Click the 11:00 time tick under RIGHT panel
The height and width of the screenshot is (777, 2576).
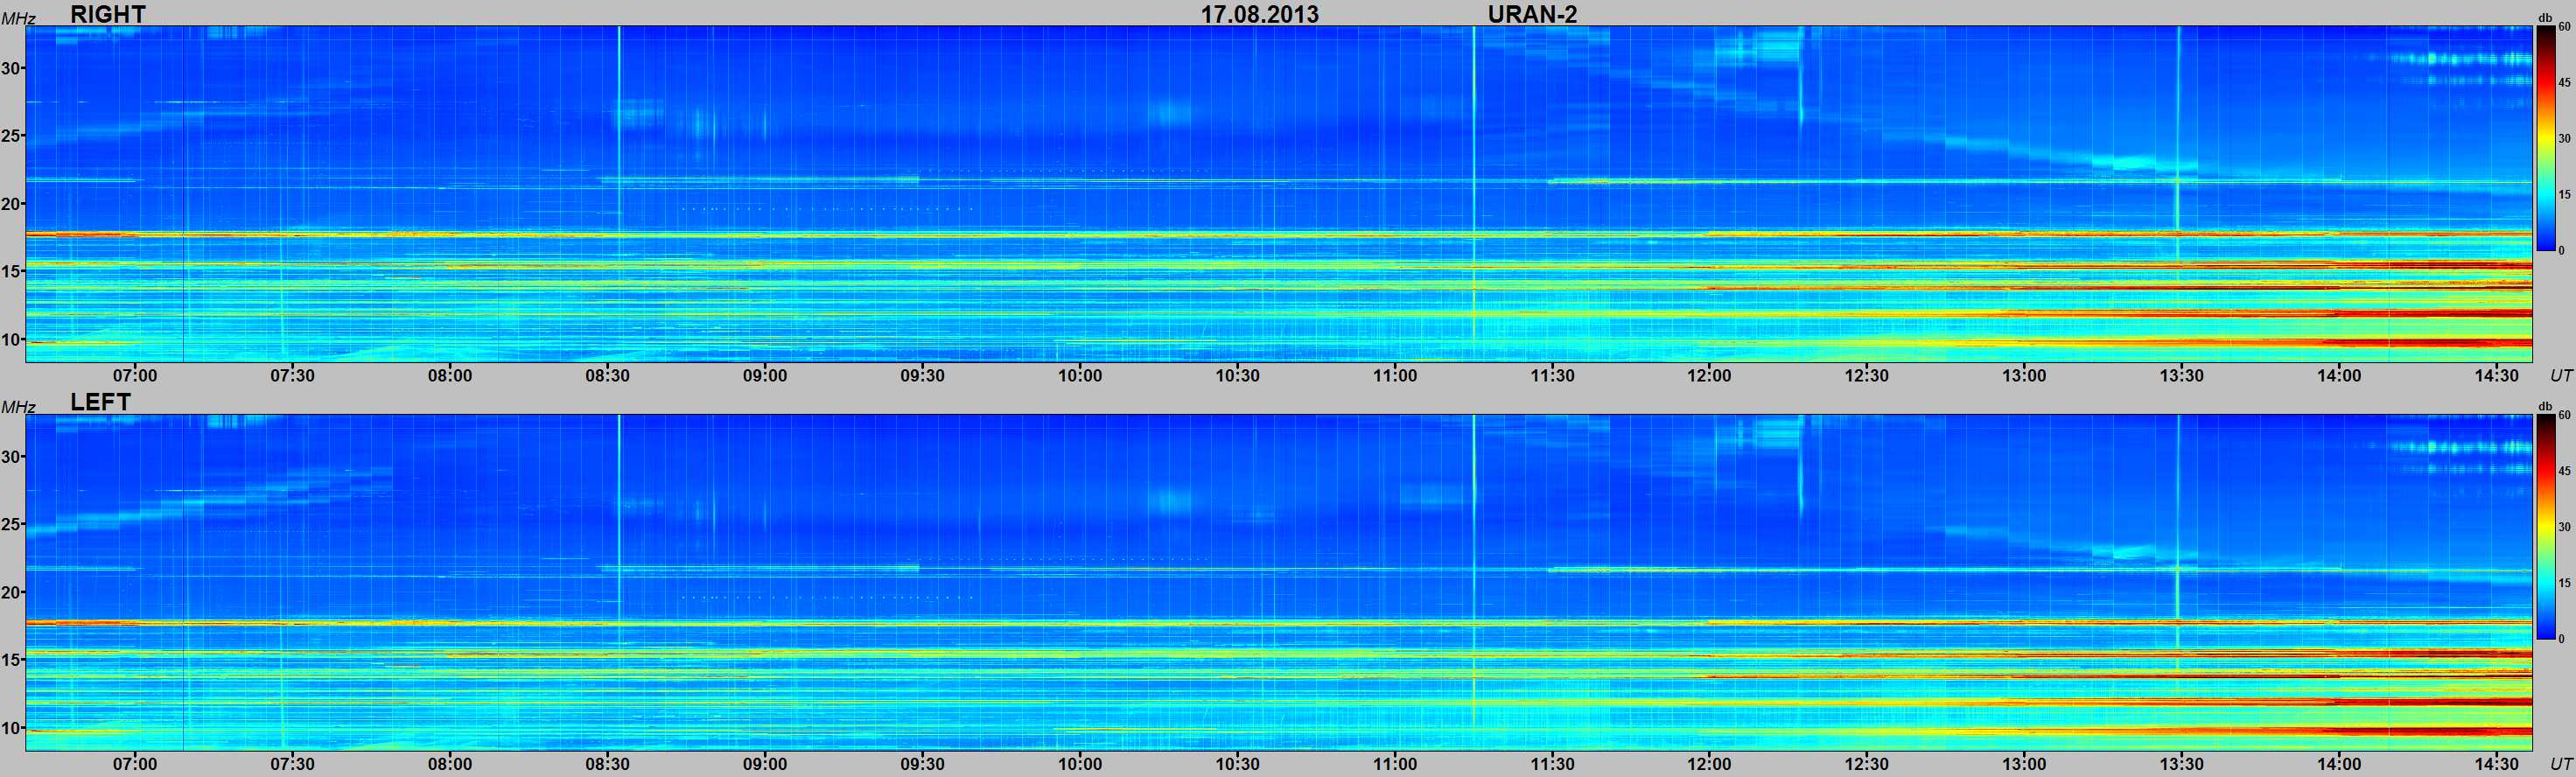(1394, 376)
